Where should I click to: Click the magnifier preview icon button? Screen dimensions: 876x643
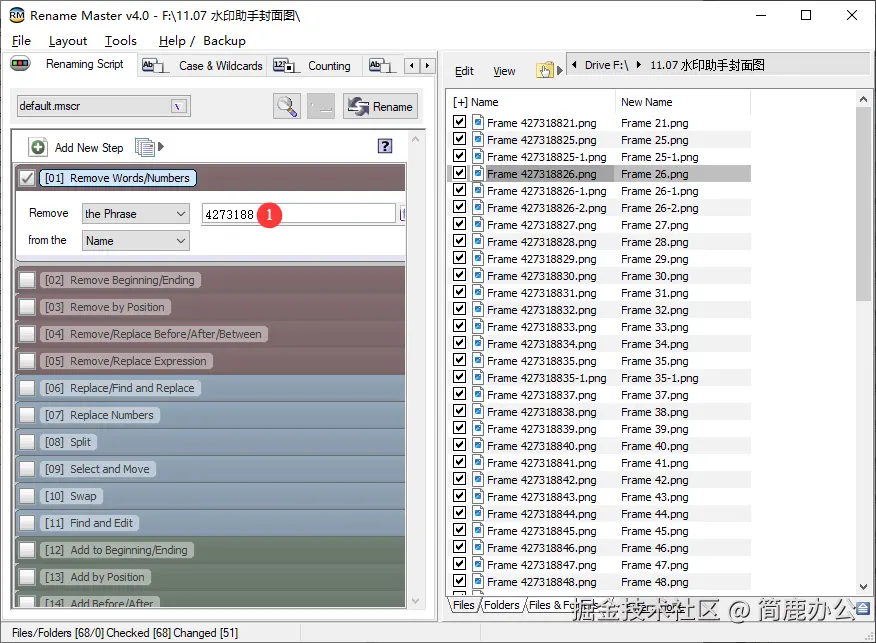(287, 106)
